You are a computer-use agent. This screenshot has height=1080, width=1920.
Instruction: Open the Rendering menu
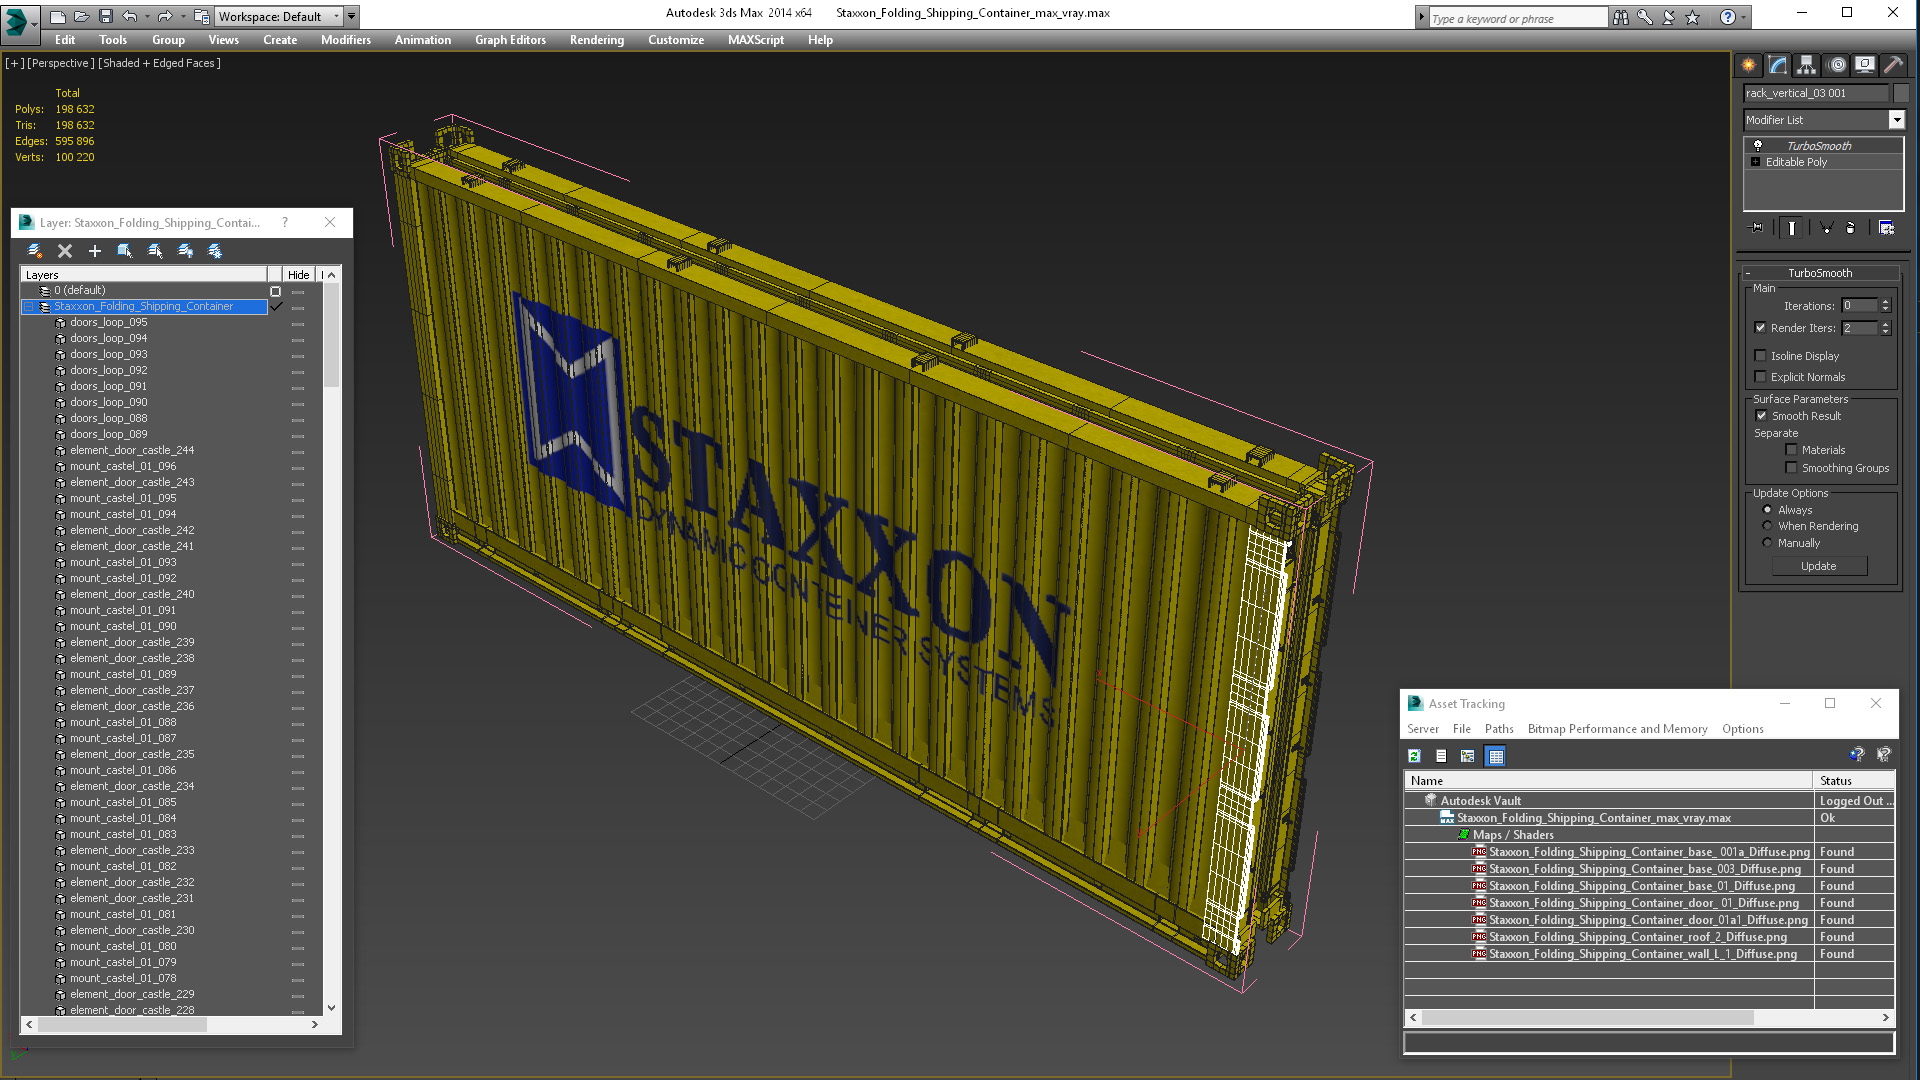(597, 40)
